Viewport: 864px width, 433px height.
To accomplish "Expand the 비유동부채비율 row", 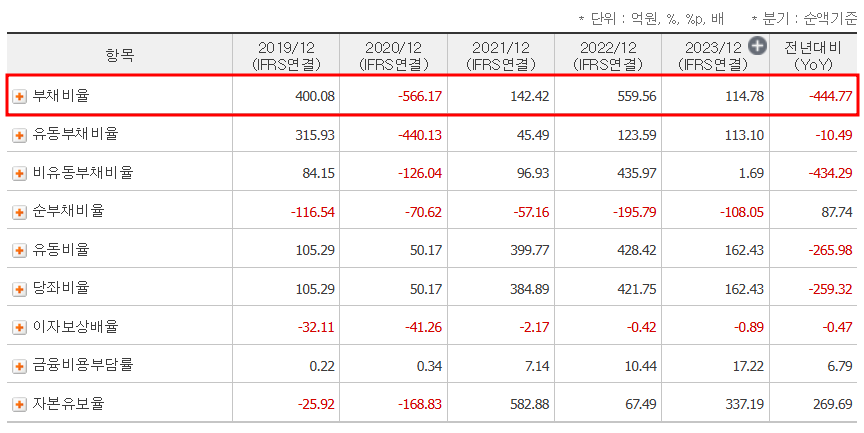I will [x=19, y=174].
